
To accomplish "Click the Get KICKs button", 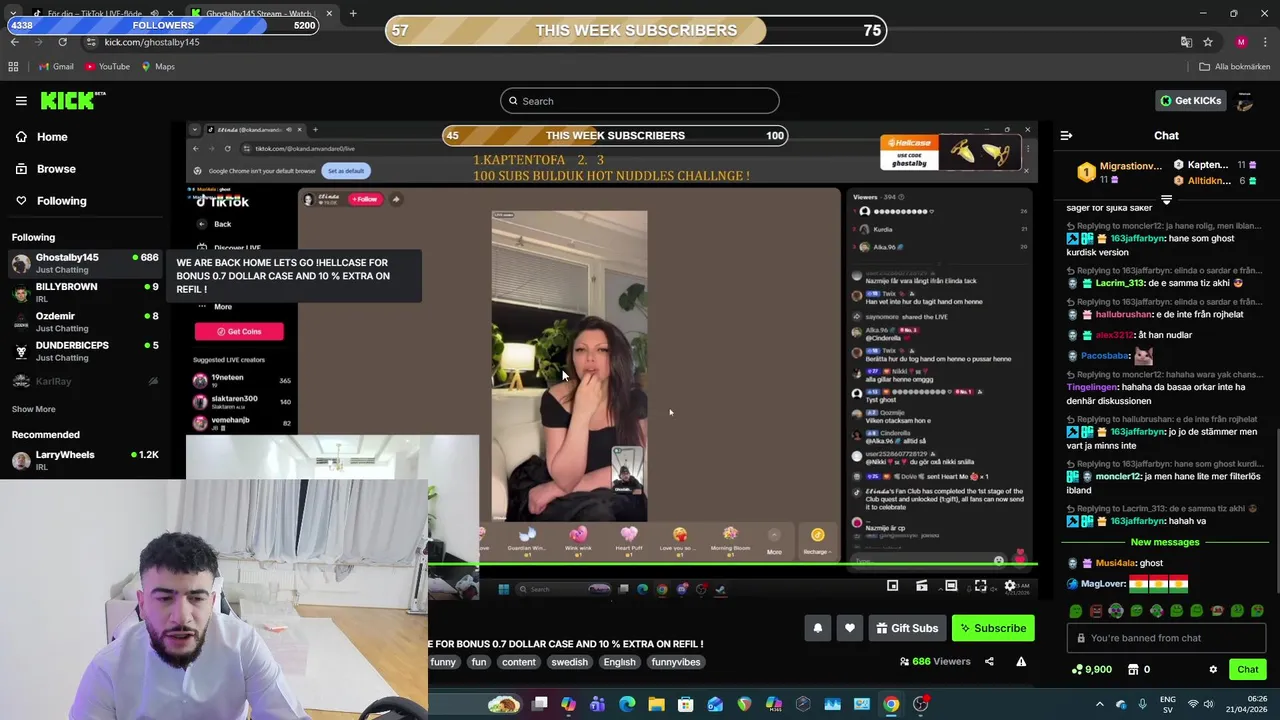I will [x=1190, y=101].
